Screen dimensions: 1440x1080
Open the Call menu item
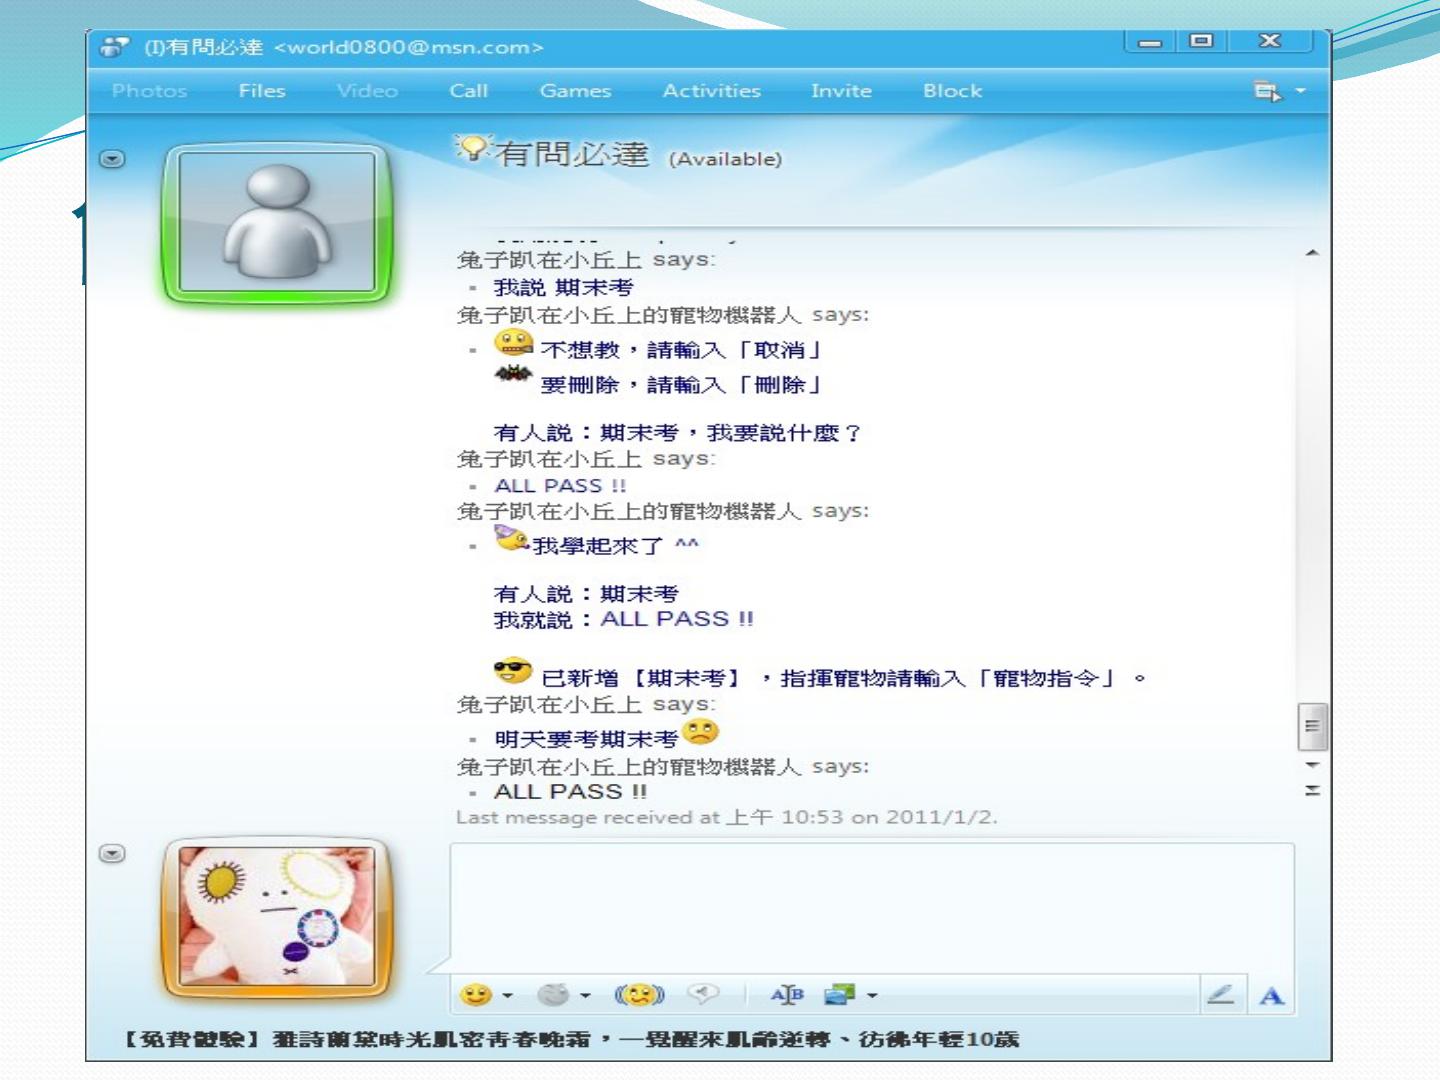coord(469,91)
